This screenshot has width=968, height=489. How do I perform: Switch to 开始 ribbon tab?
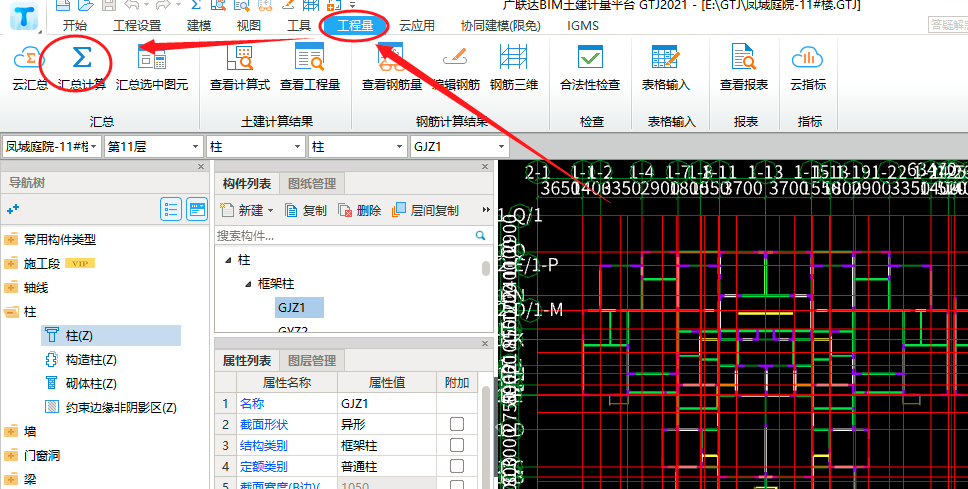(x=75, y=25)
